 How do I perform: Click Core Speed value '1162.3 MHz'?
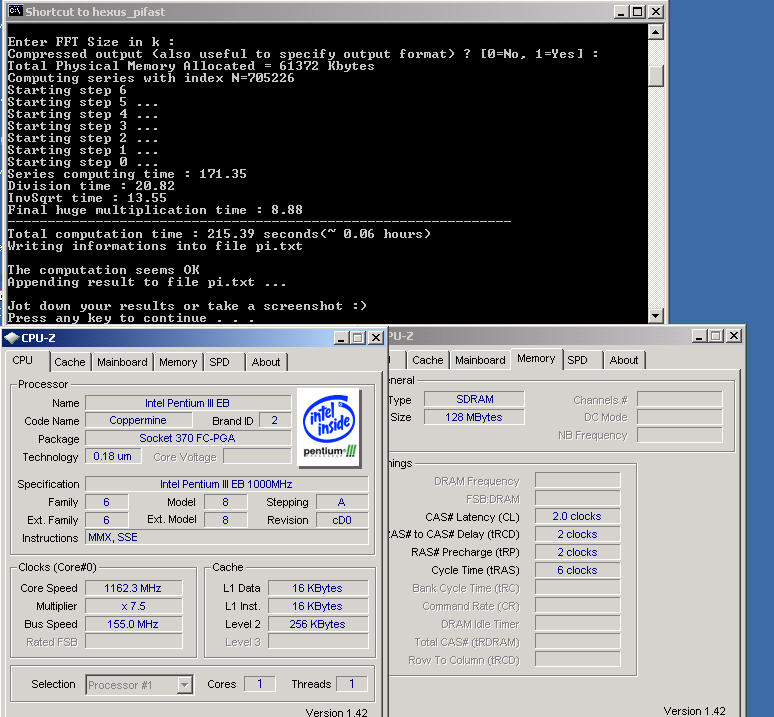133,588
